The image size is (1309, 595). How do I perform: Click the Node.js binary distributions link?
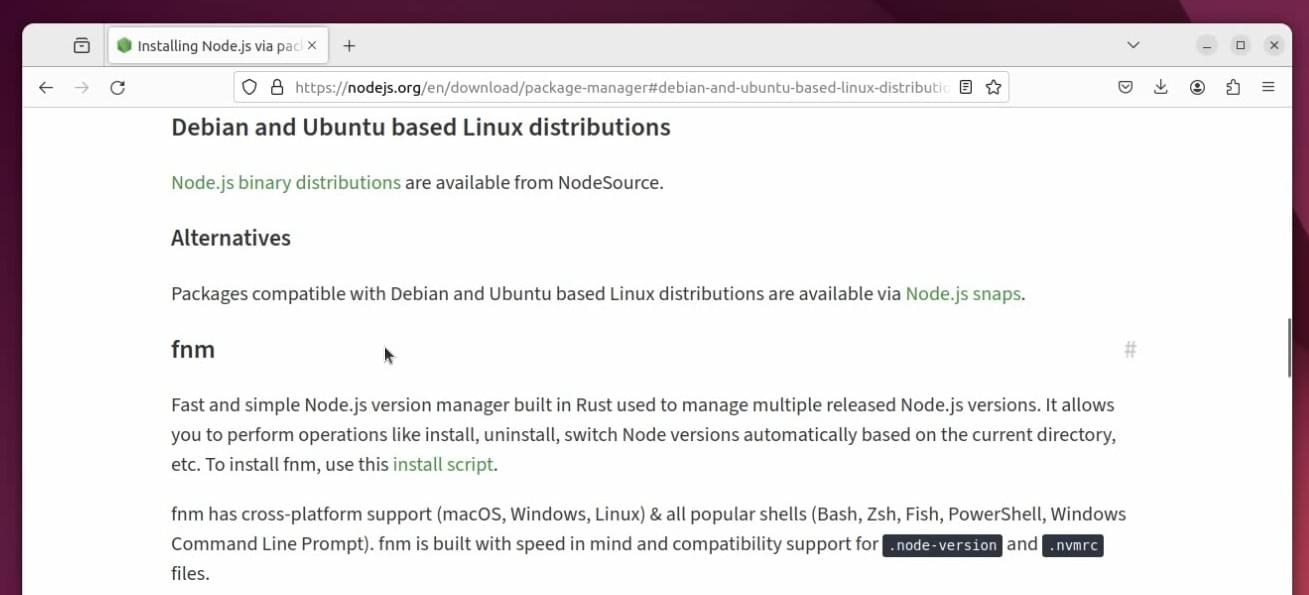286,183
